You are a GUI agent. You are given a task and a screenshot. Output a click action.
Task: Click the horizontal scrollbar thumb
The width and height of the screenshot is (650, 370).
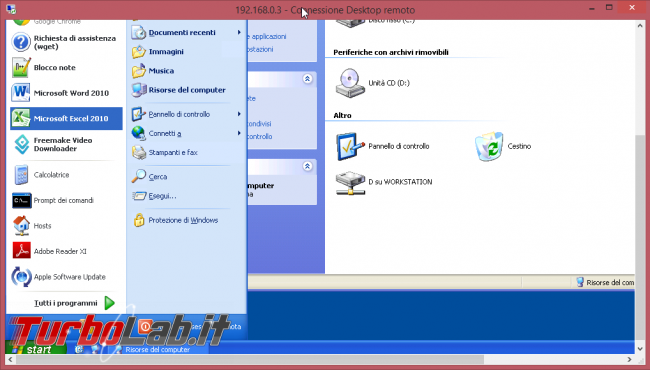250,360
